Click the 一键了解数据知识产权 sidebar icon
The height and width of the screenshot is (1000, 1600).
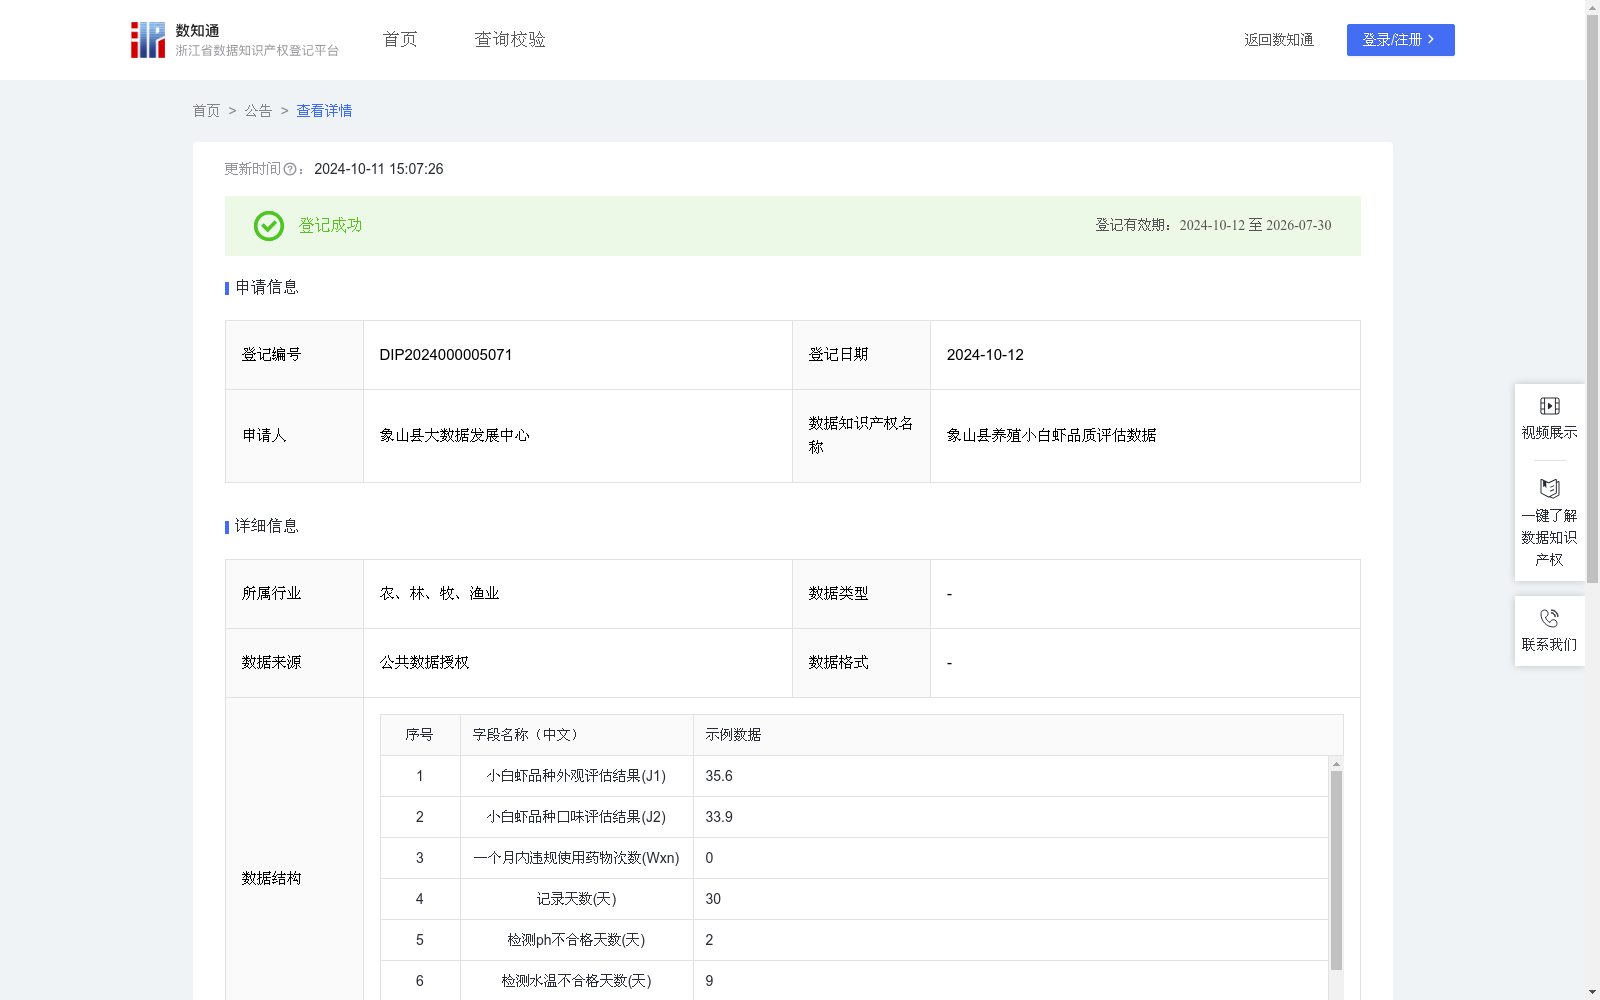pyautogui.click(x=1549, y=488)
